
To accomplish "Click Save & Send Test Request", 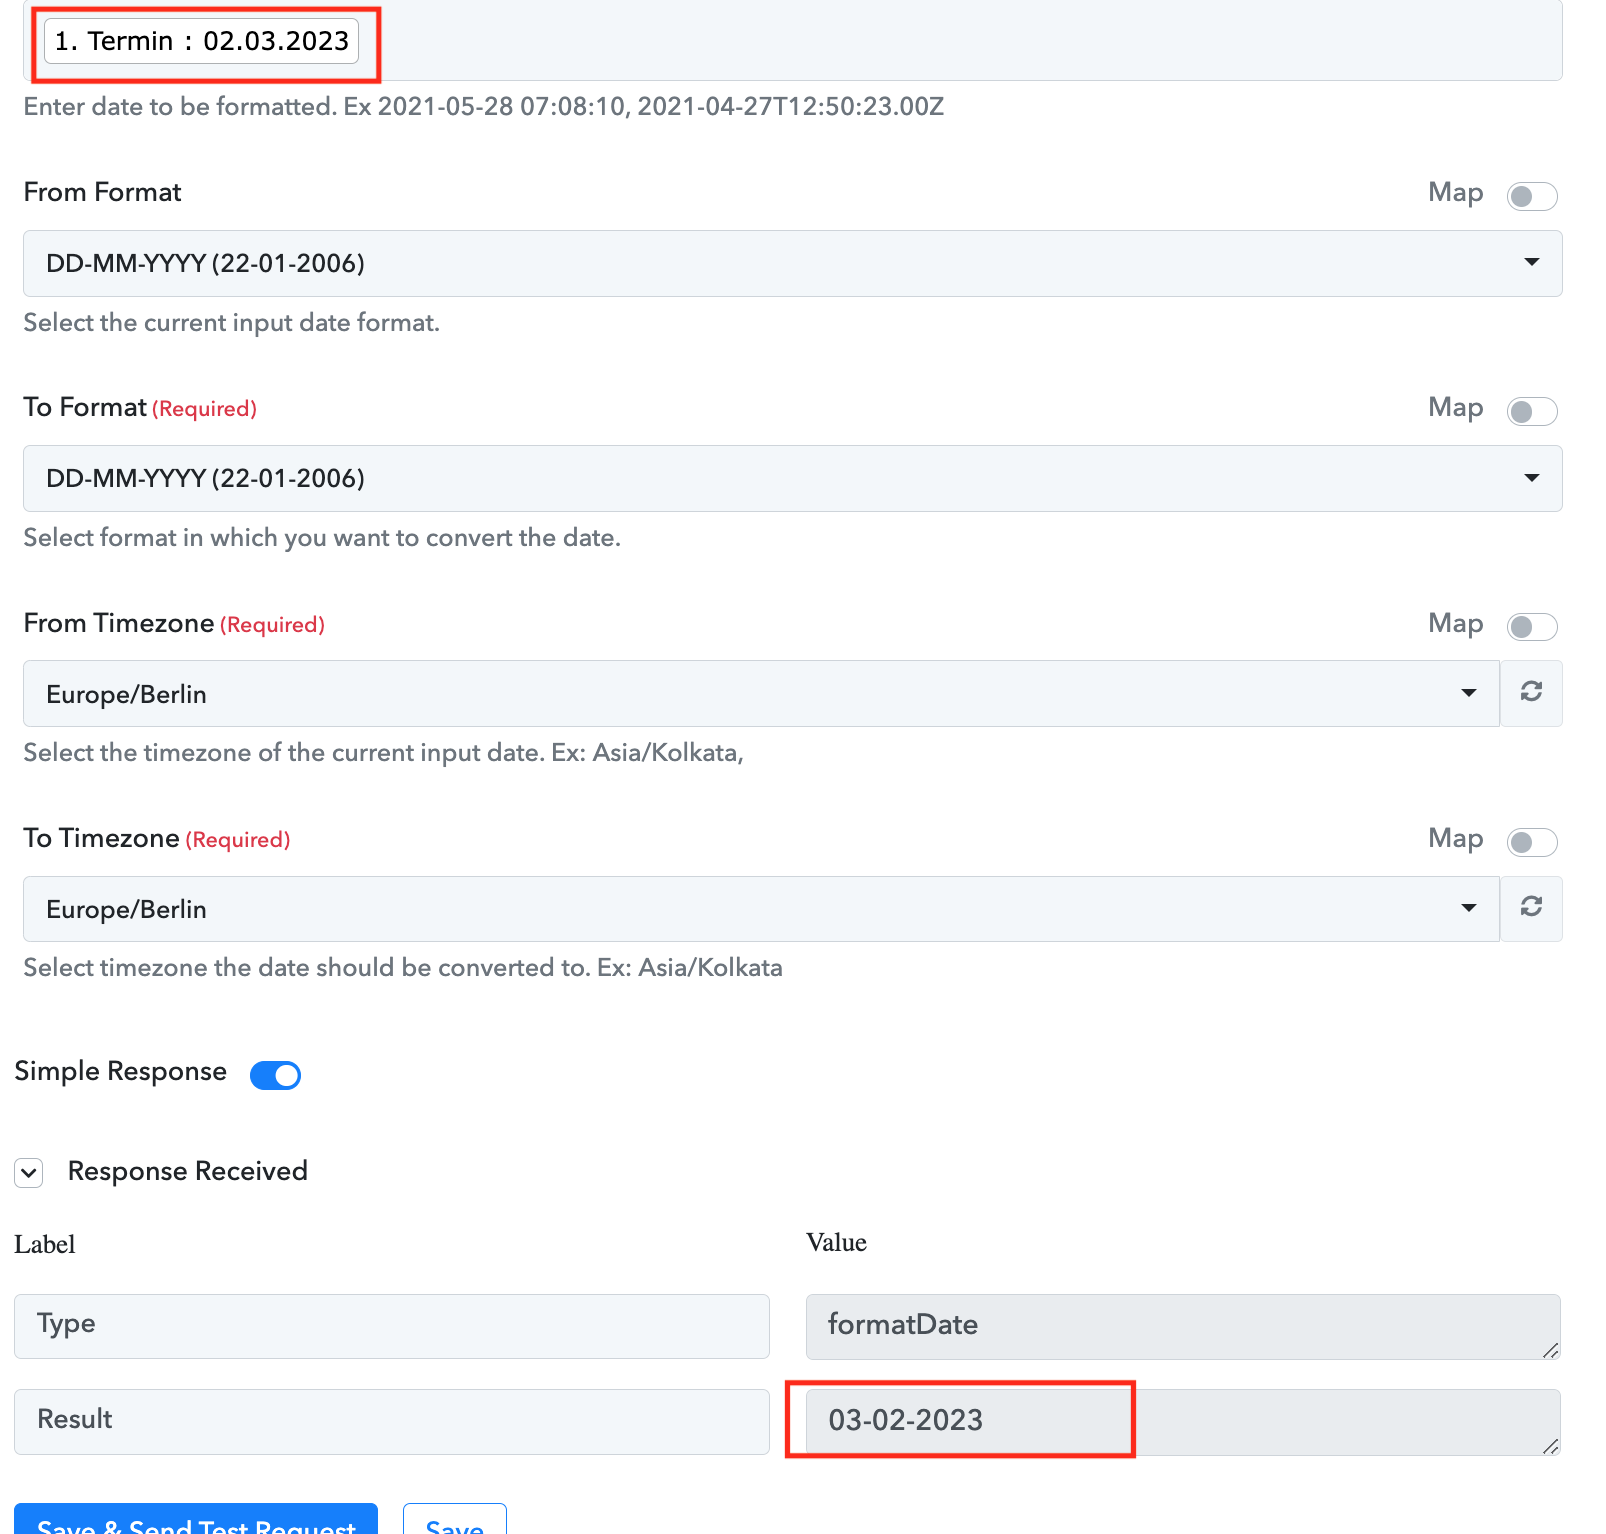I will pyautogui.click(x=196, y=1520).
